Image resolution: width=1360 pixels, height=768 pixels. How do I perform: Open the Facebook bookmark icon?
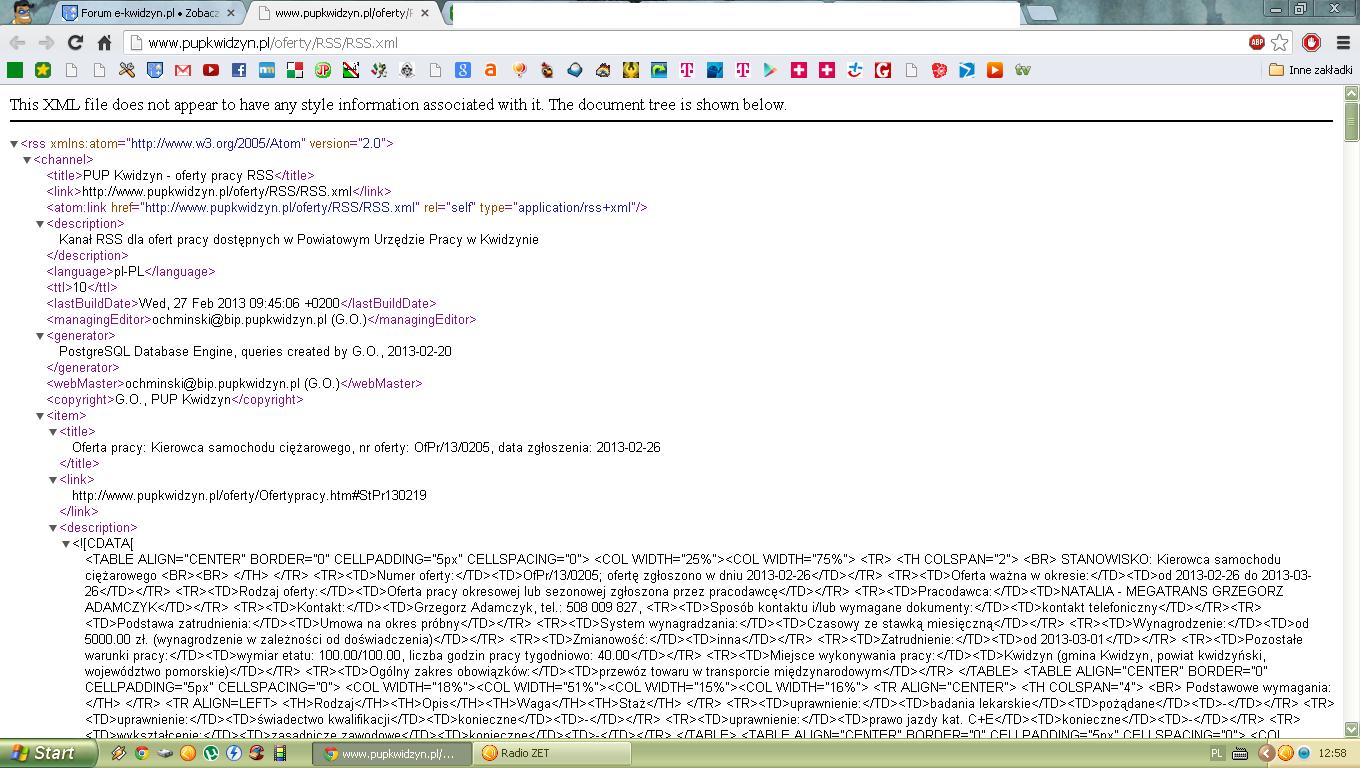(x=239, y=70)
